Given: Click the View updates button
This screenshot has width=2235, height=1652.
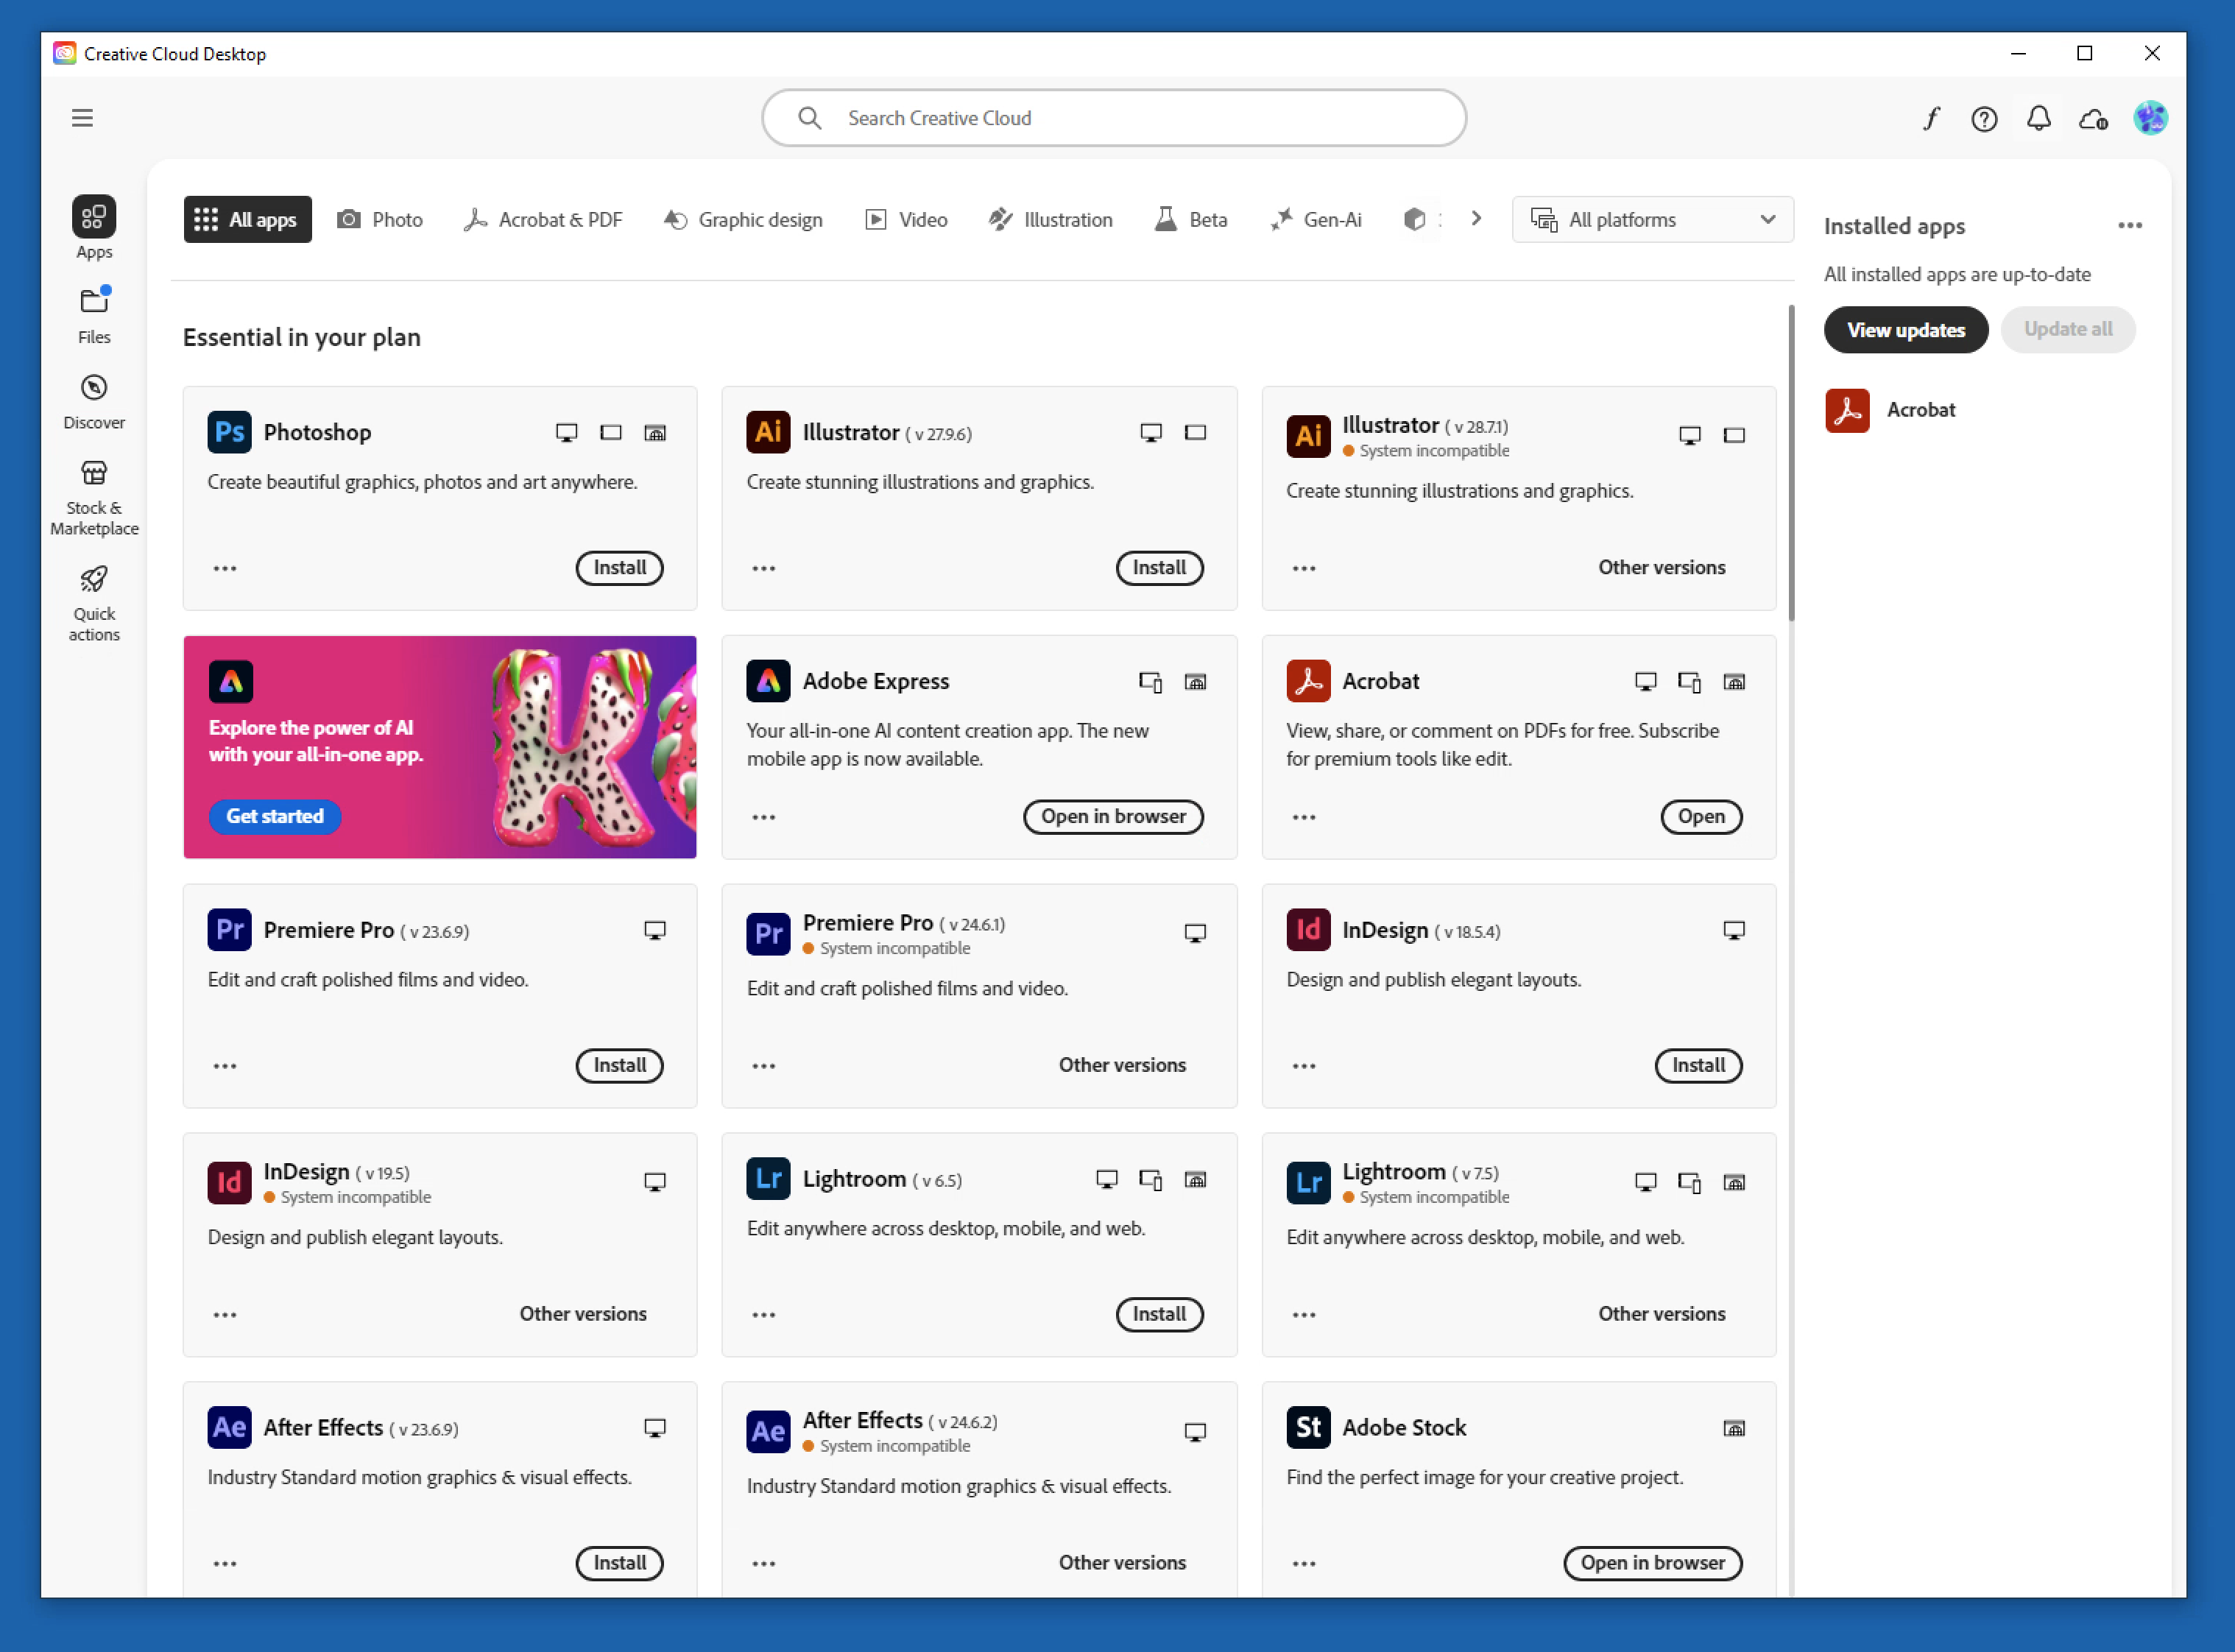Looking at the screenshot, I should click(x=1905, y=330).
